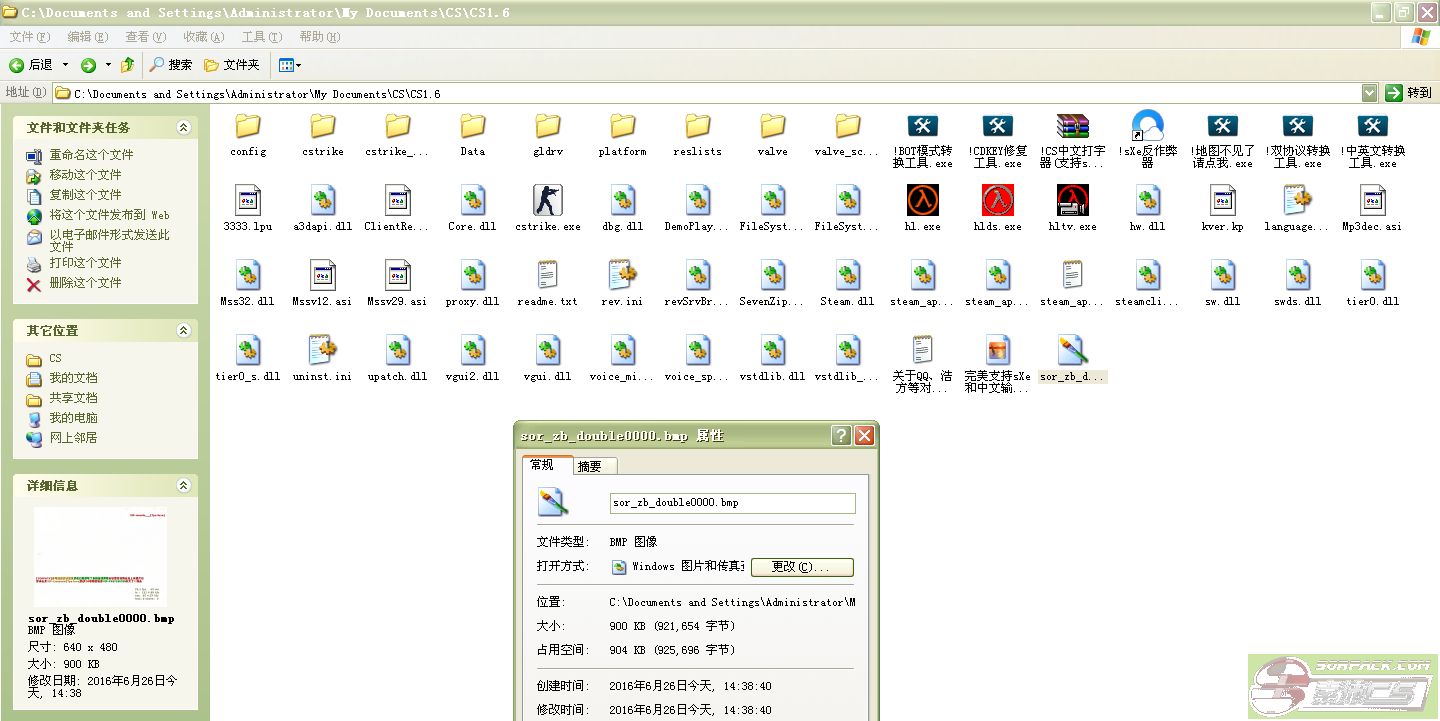Click the filename field in properties dialog
The height and width of the screenshot is (721, 1440).
(x=732, y=503)
